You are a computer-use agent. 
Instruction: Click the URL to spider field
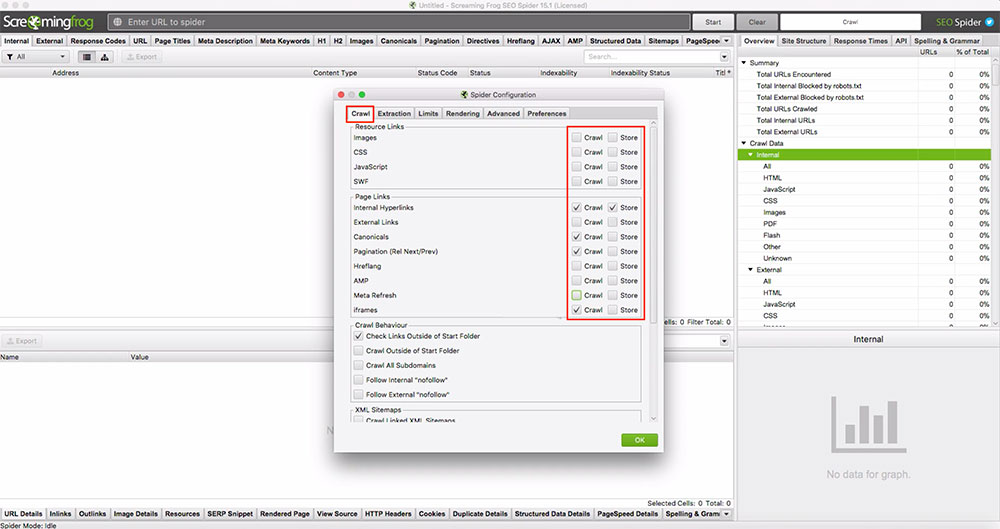click(399, 22)
